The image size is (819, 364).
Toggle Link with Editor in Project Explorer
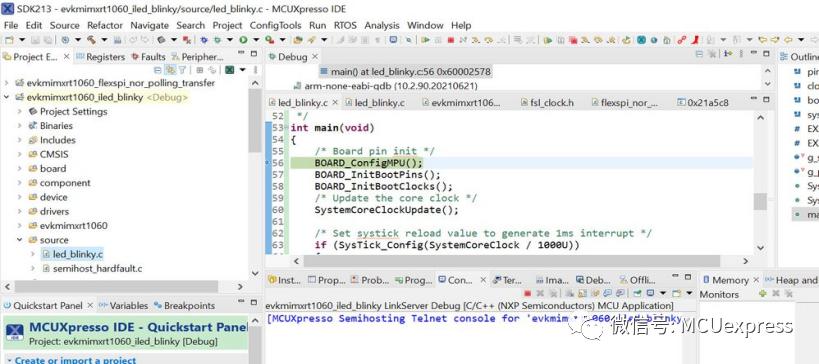tap(170, 70)
